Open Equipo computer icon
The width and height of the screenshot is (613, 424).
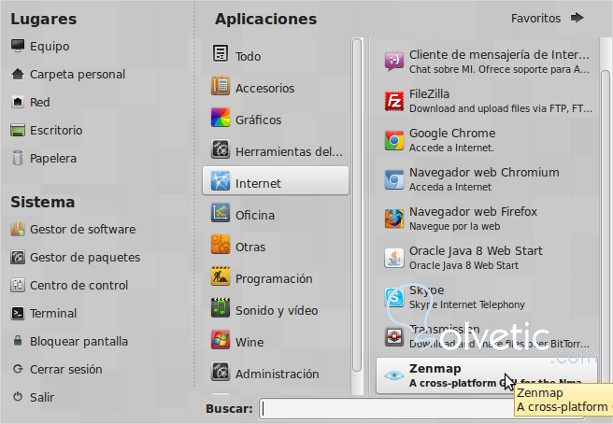pos(18,46)
